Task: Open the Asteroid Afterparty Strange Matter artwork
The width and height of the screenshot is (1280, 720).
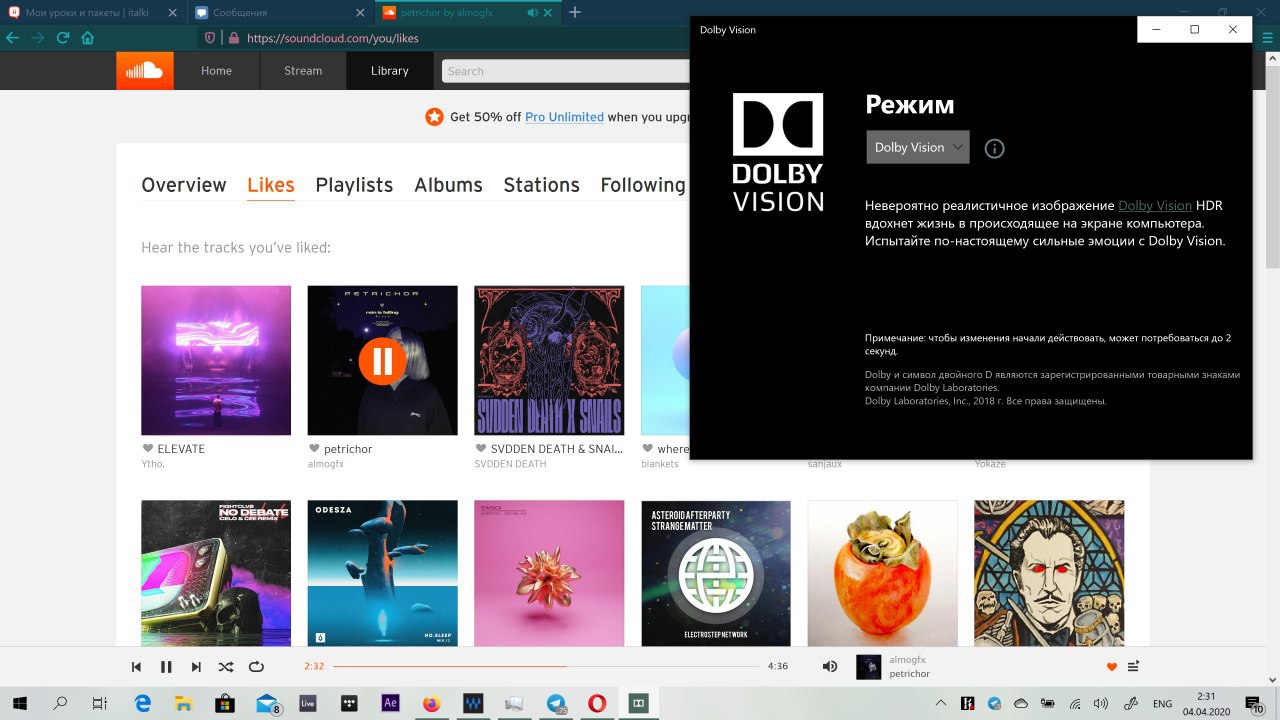Action: pyautogui.click(x=716, y=573)
